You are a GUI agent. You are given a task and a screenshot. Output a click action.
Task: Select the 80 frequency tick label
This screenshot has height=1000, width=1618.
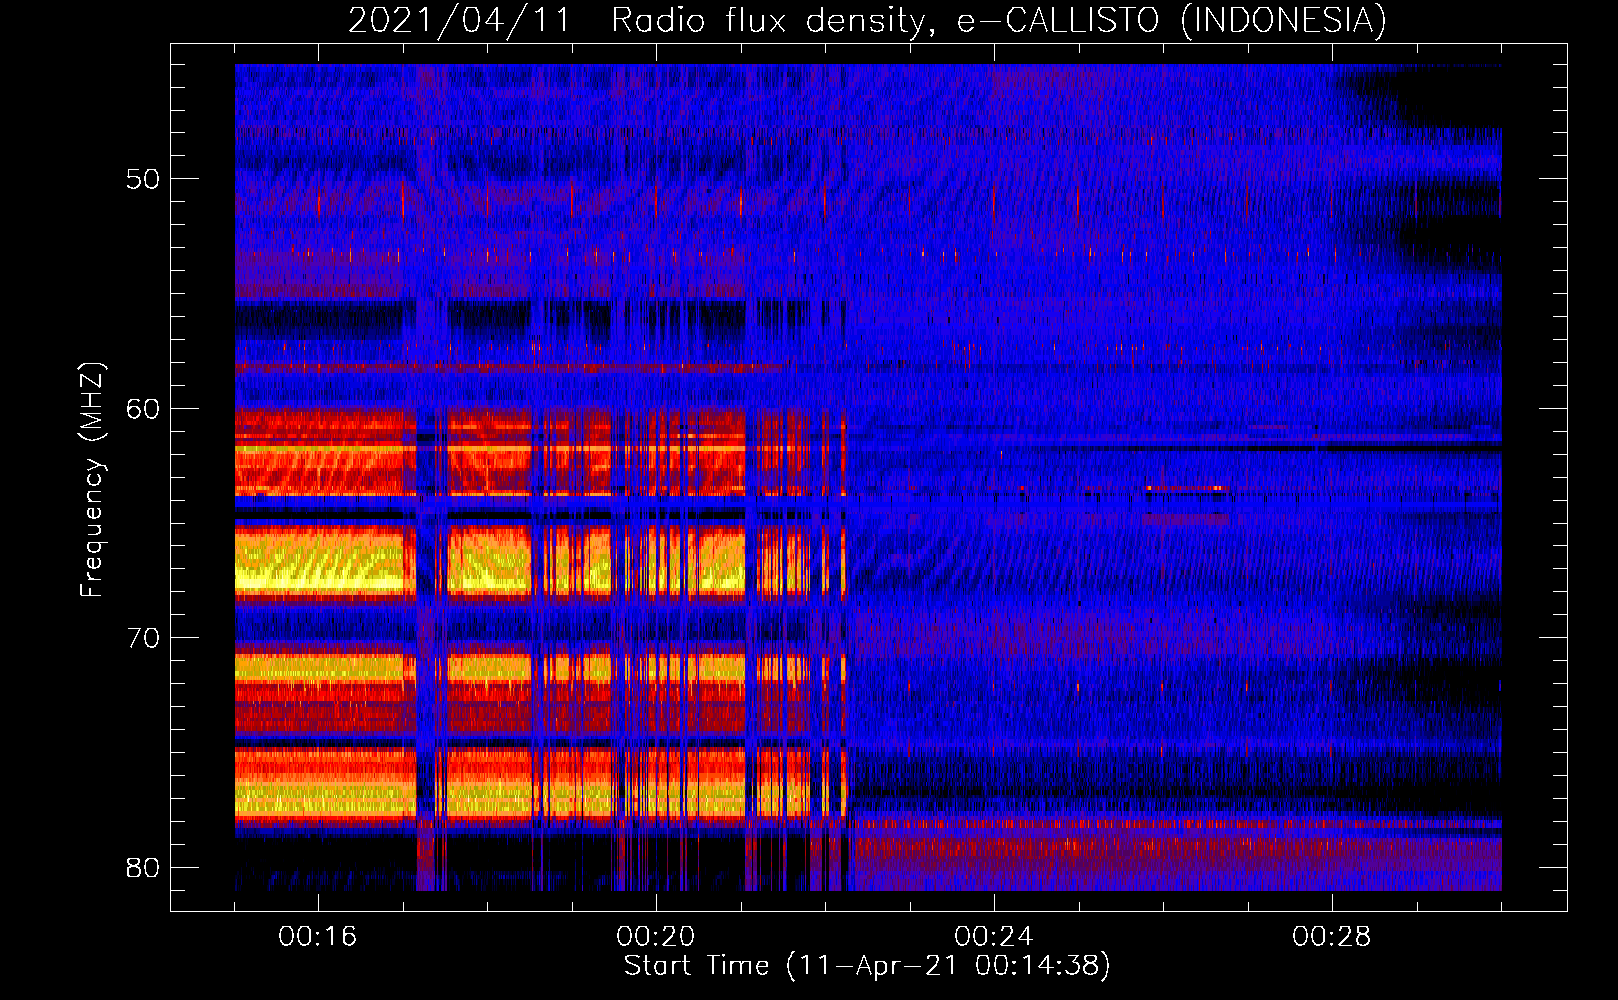pos(143,868)
